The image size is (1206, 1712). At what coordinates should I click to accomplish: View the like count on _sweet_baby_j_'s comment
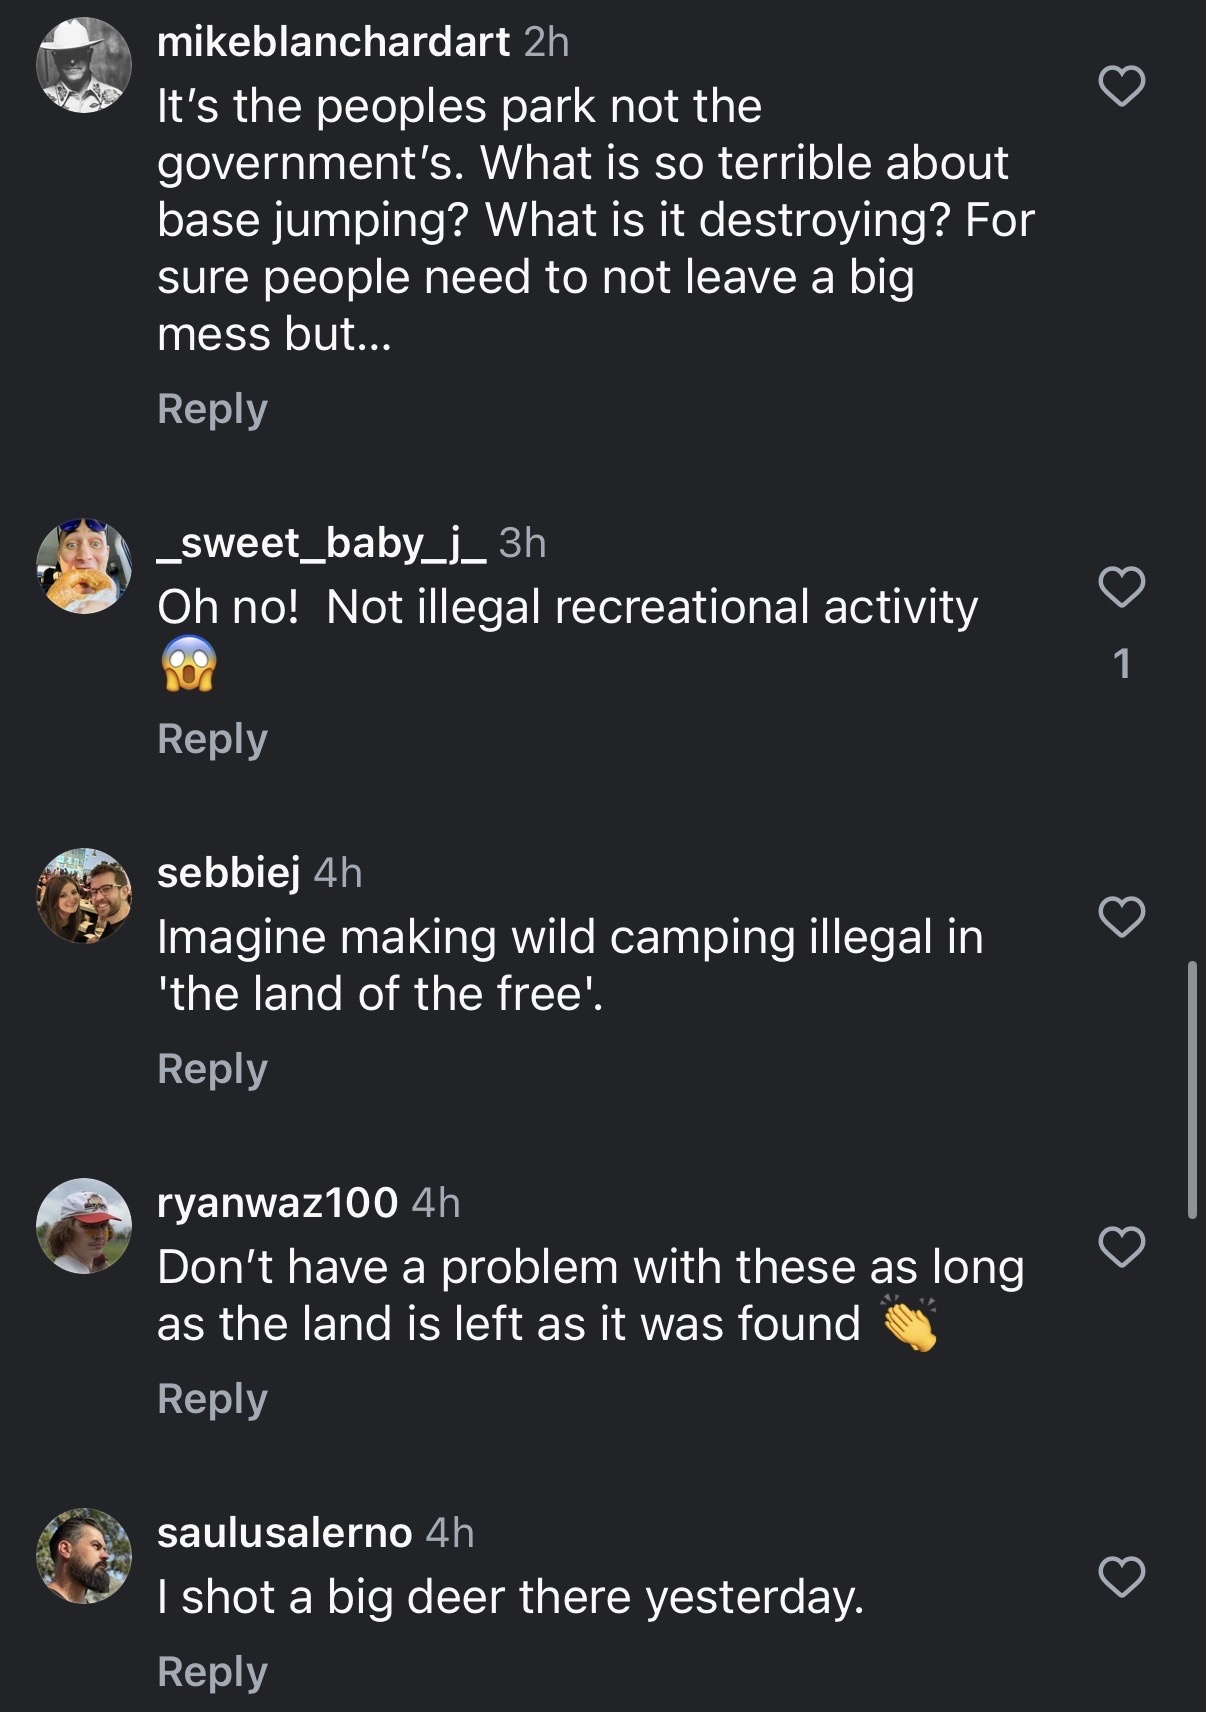click(x=1121, y=664)
